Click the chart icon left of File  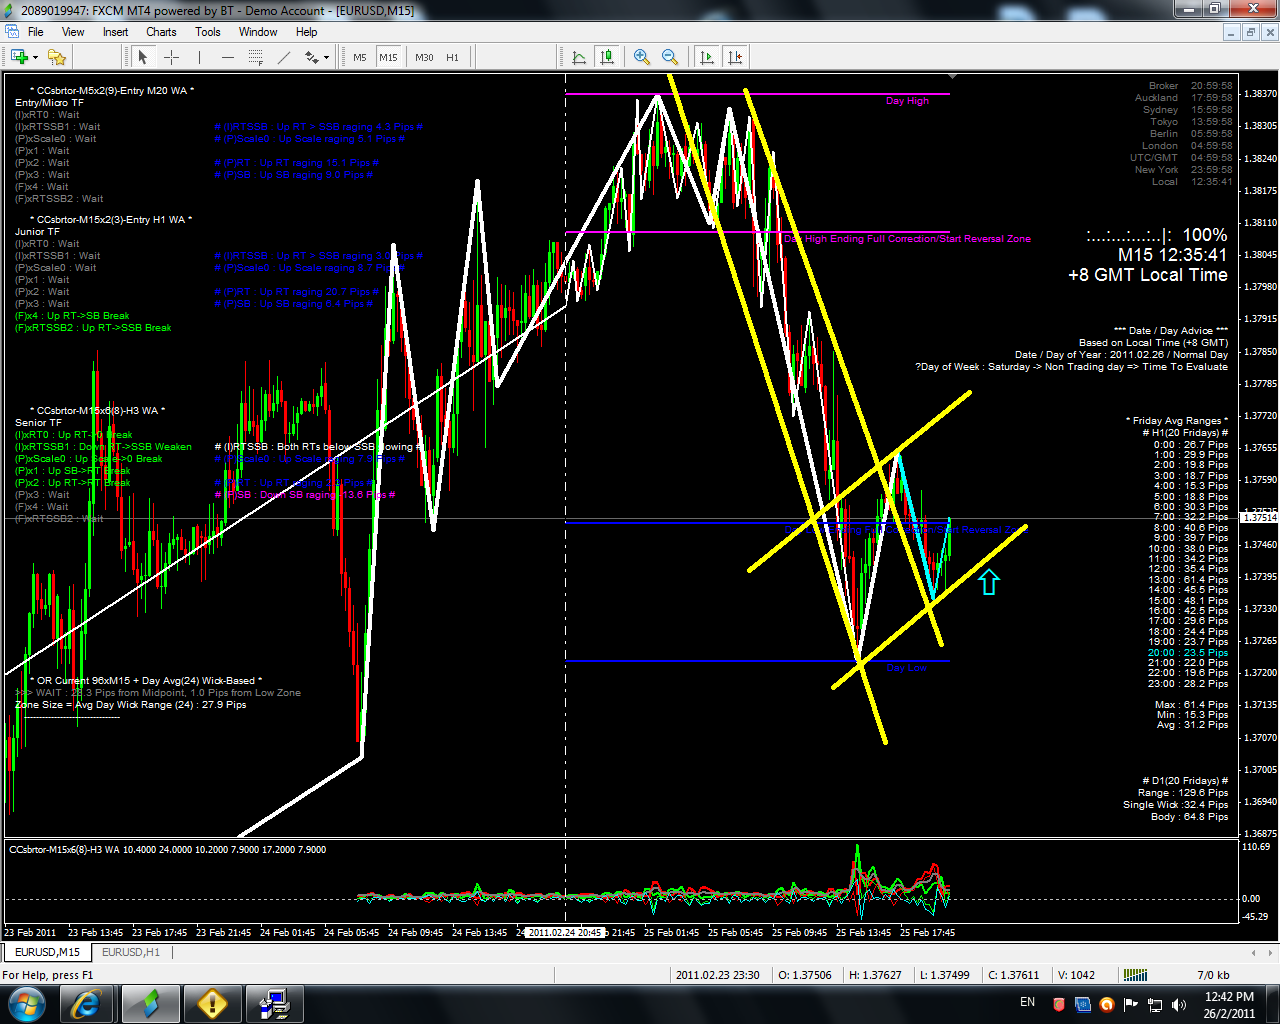[x=12, y=32]
